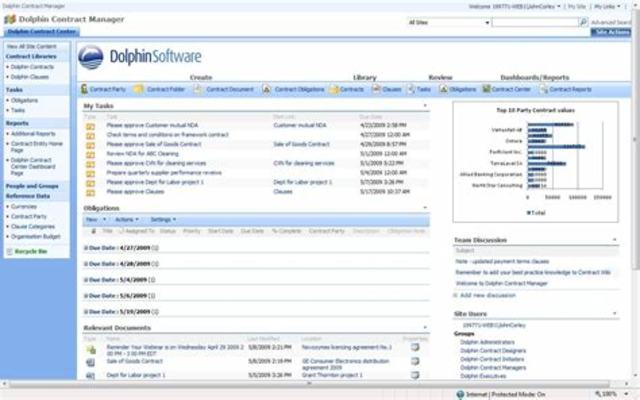
Task: Open the Contracts library icon
Action: 334,89
